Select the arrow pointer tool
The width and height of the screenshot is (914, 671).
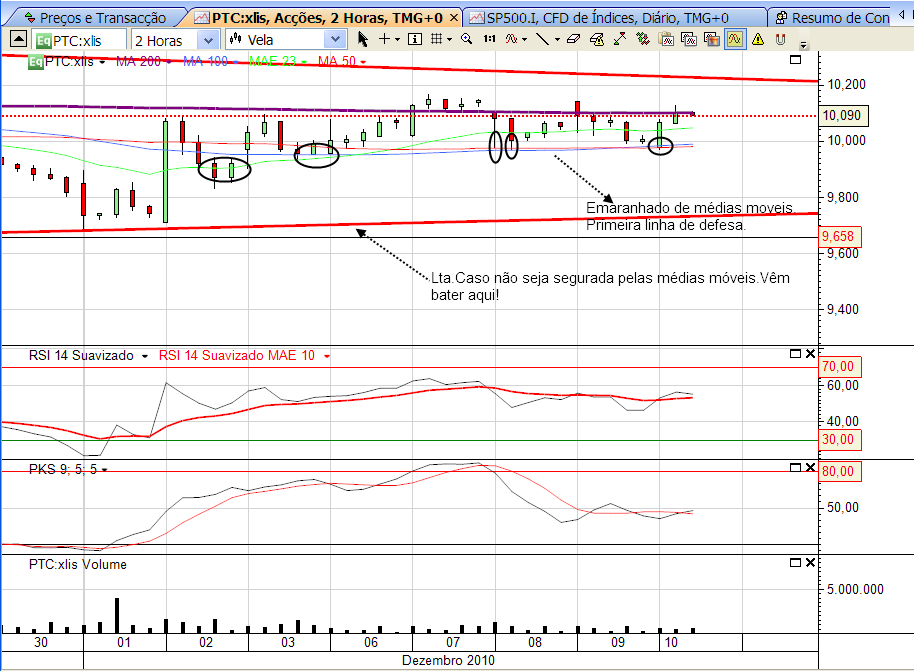[363, 39]
